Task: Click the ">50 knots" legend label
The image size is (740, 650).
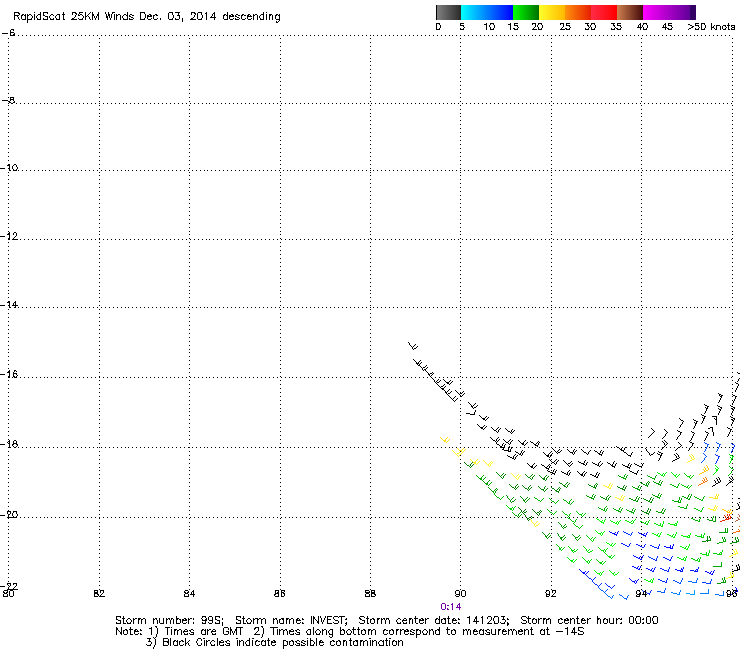Action: tap(711, 27)
